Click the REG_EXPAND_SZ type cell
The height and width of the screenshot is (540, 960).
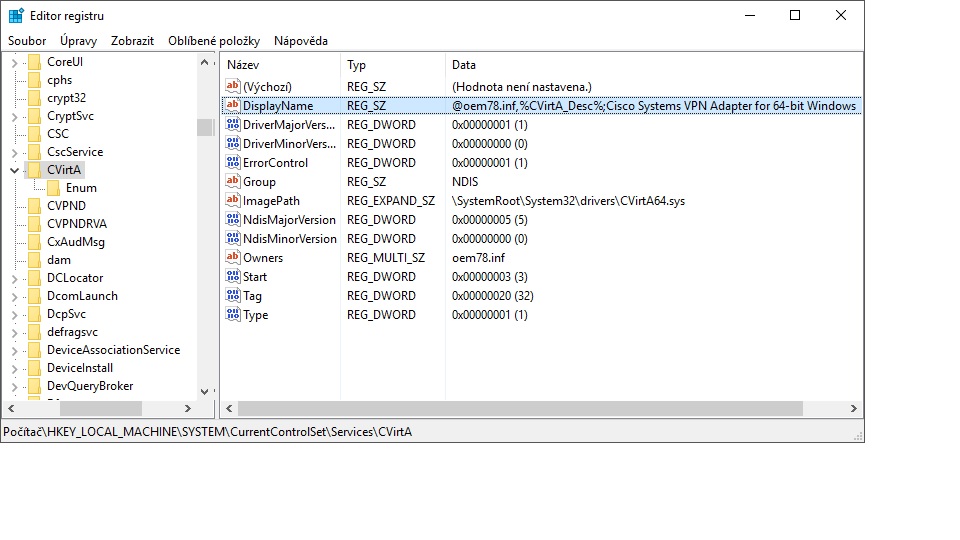click(391, 201)
